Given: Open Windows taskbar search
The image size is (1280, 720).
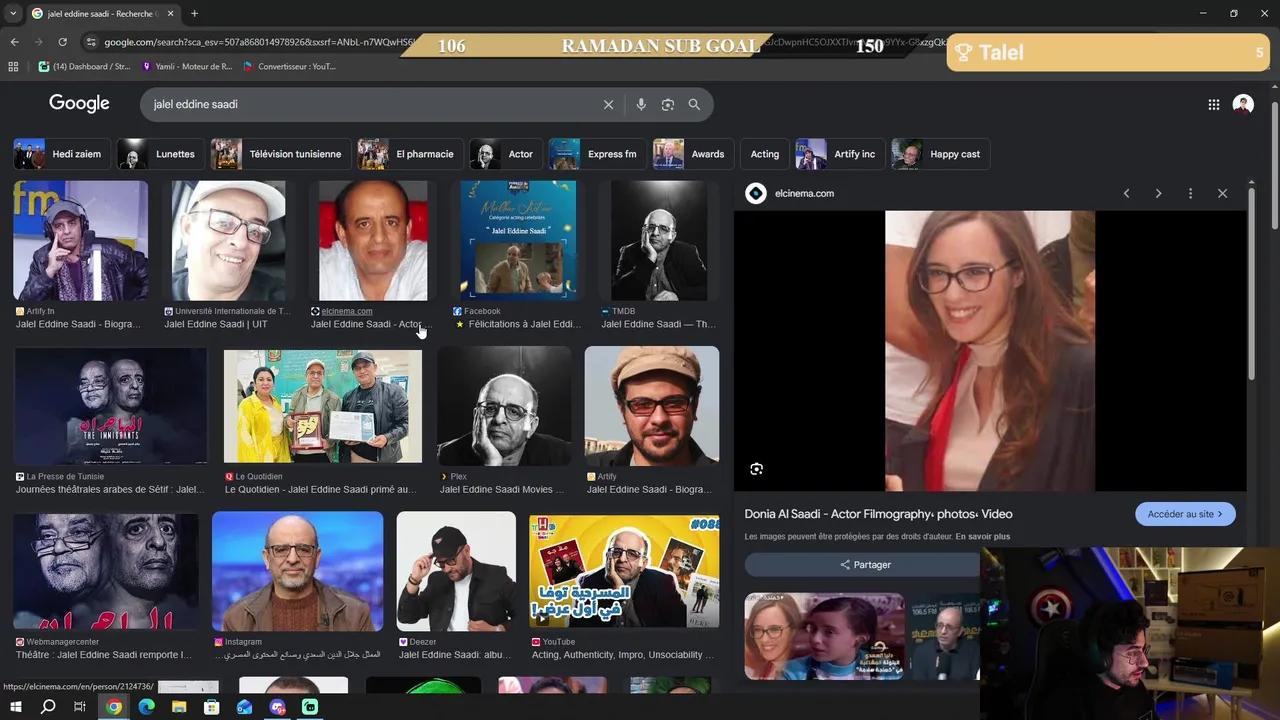Looking at the screenshot, I should click(x=48, y=707).
